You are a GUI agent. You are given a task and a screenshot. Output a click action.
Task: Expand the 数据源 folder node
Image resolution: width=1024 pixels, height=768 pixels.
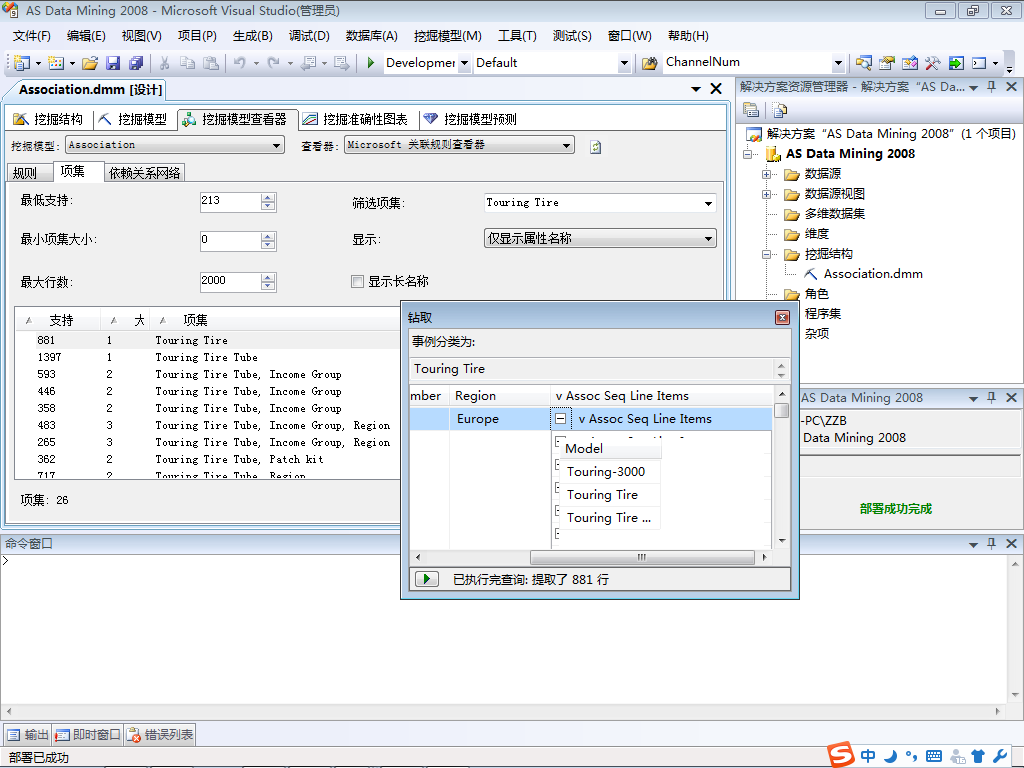(766, 174)
